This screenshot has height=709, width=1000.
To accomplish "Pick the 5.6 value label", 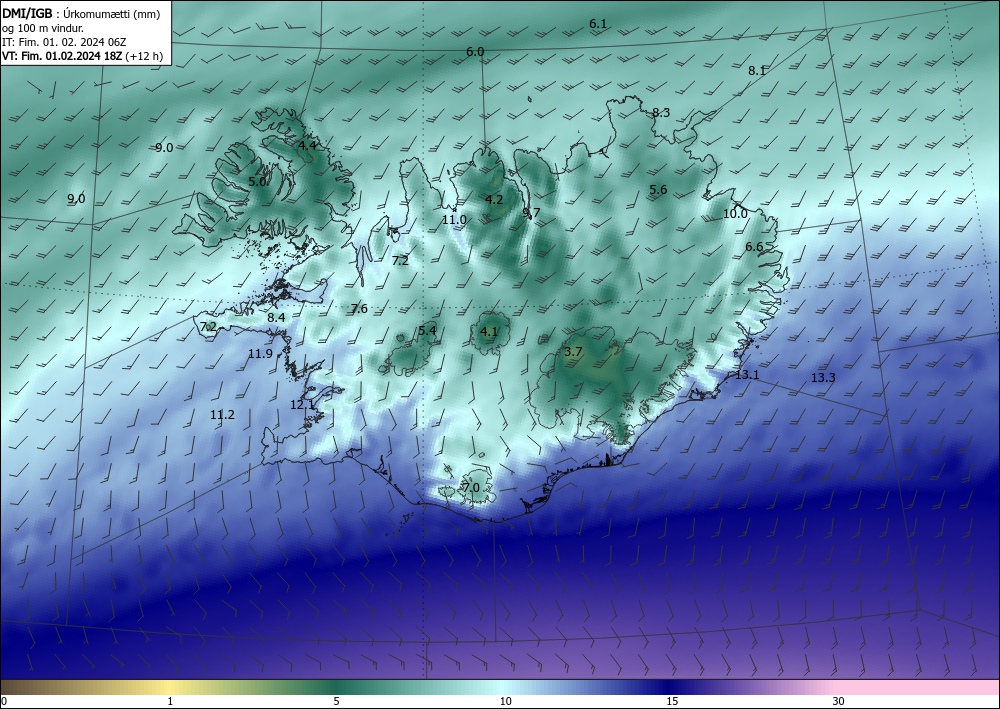I will click(x=658, y=189).
